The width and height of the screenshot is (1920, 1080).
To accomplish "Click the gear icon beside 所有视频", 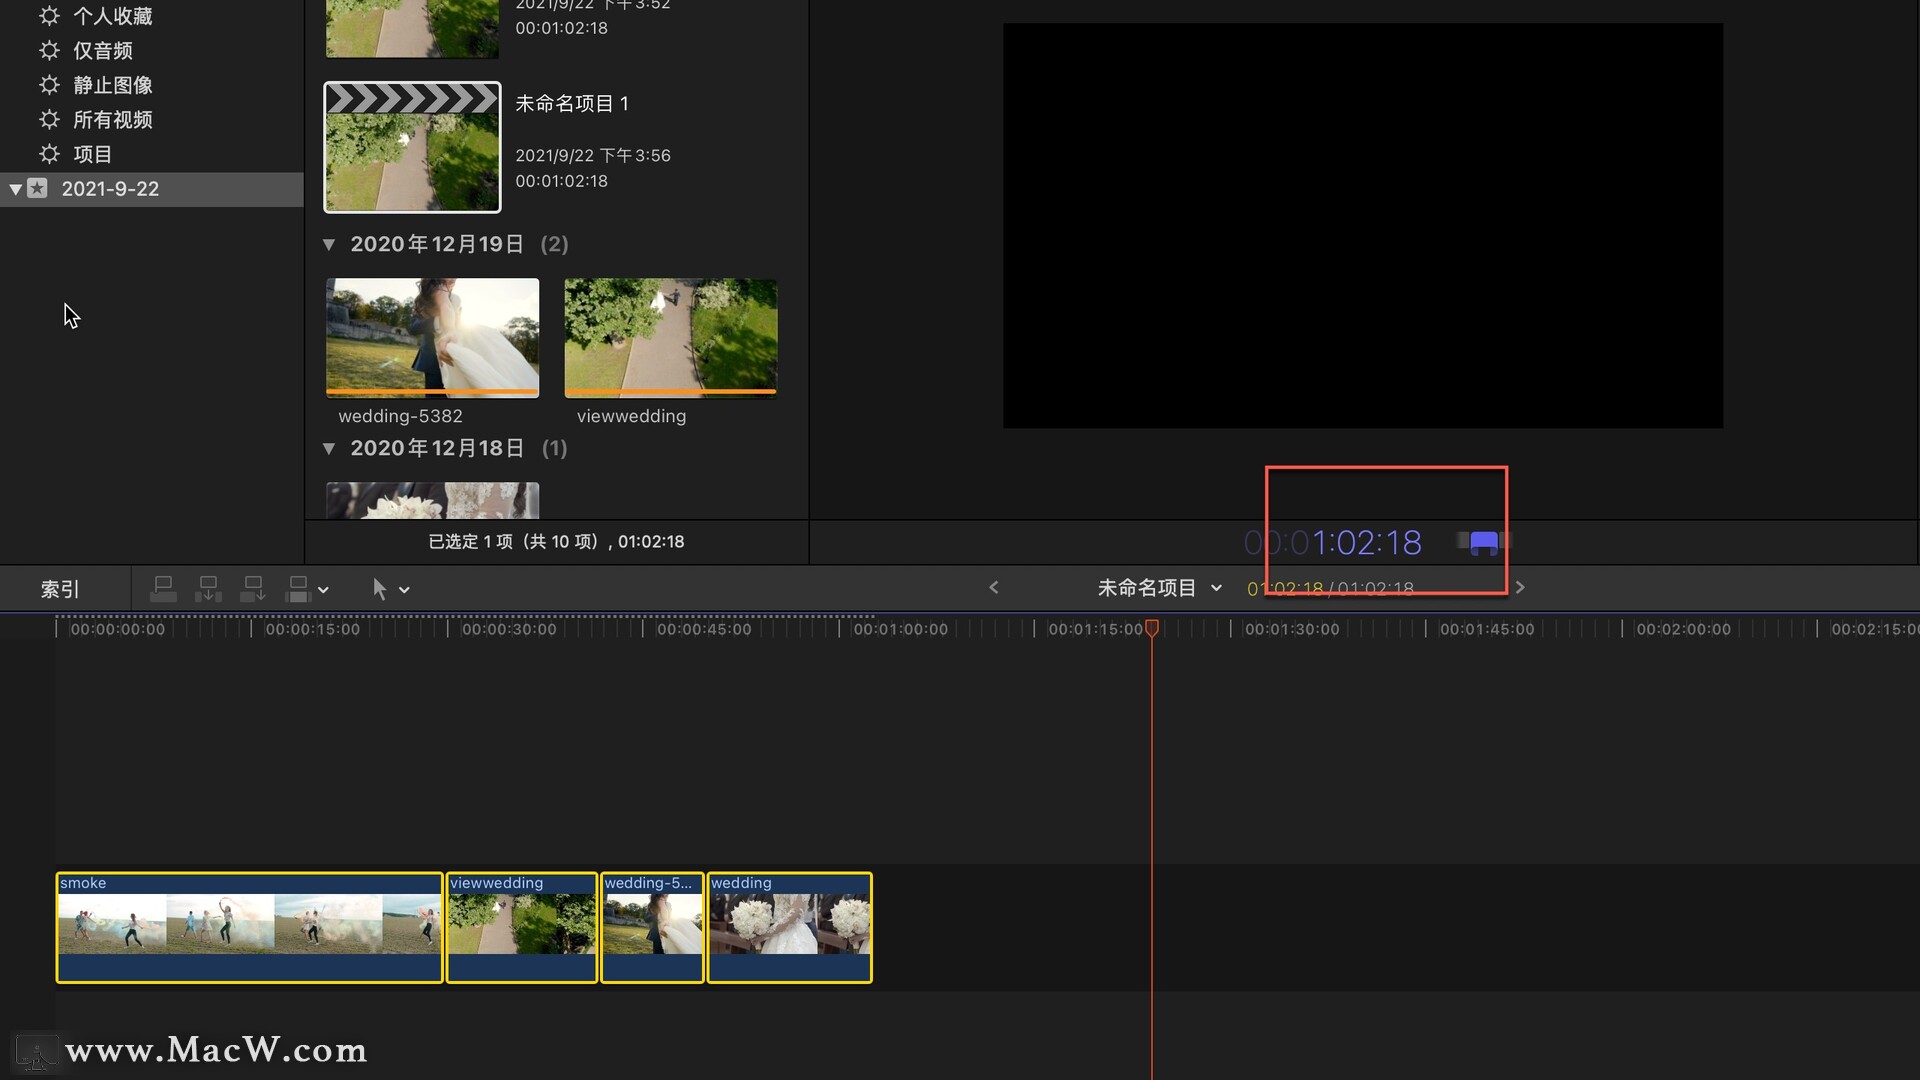I will [x=49, y=119].
